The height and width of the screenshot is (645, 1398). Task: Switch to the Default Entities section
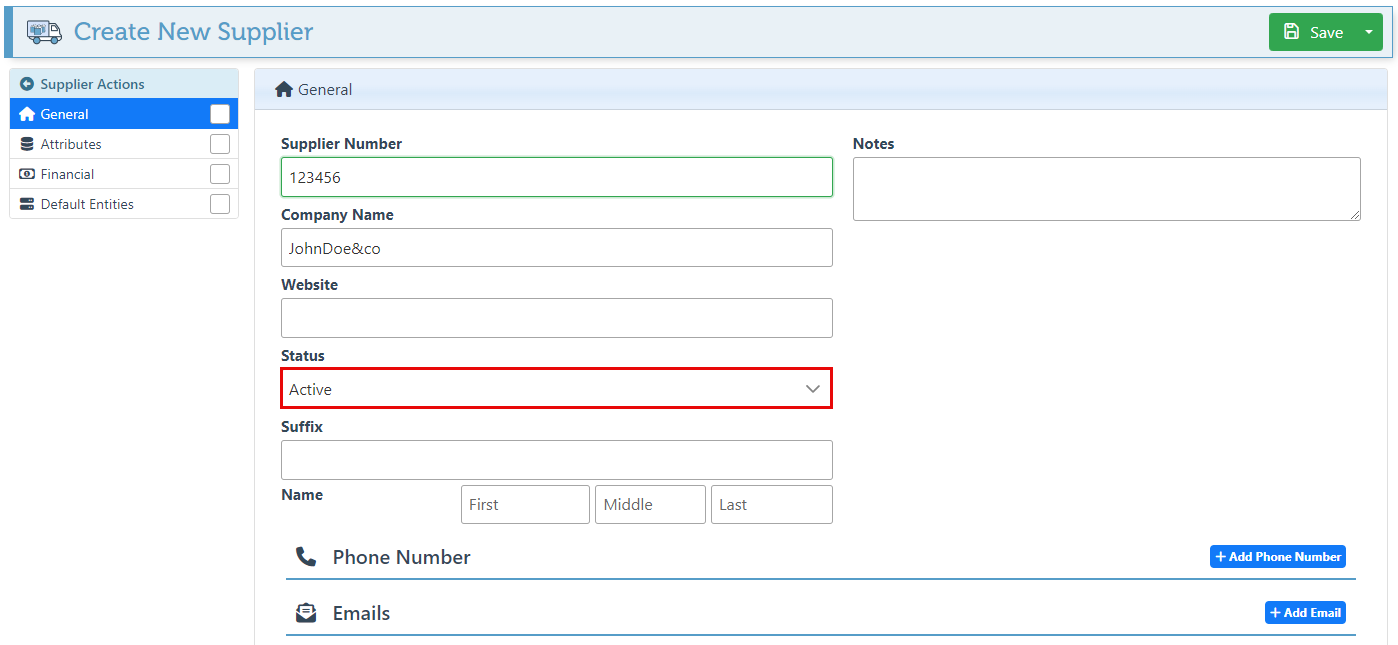click(x=87, y=204)
